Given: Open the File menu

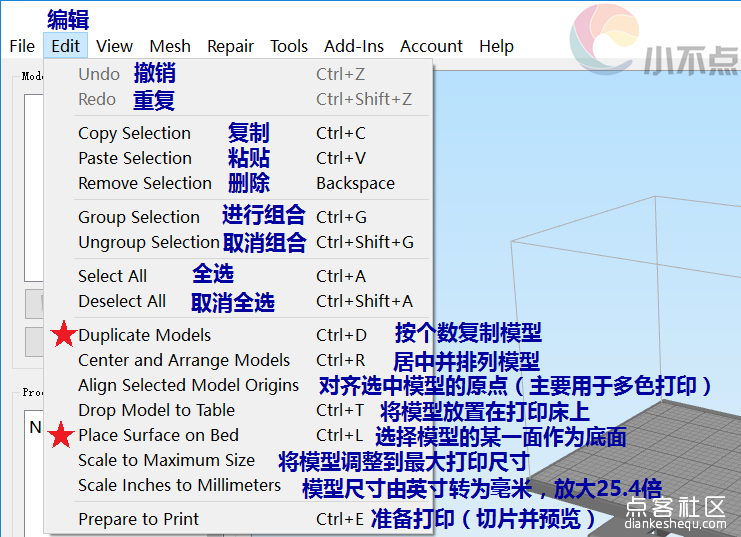Looking at the screenshot, I should point(22,46).
